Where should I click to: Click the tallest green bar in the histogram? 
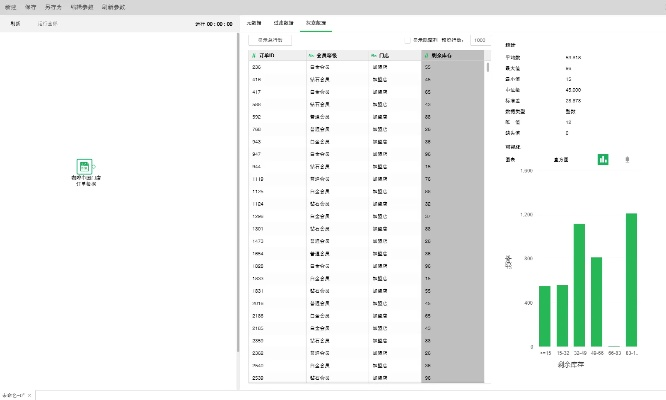pyautogui.click(x=631, y=279)
